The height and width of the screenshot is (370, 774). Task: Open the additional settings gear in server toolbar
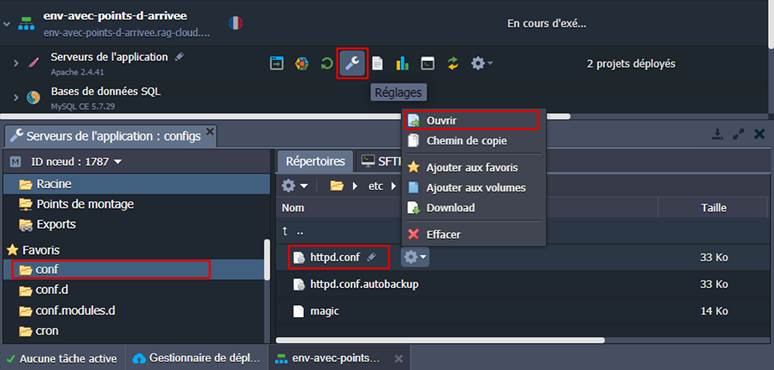[x=481, y=64]
